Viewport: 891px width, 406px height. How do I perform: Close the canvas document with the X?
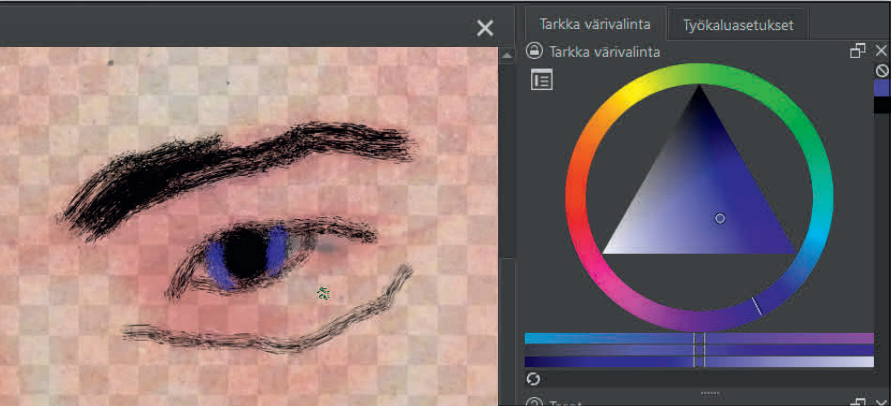[x=485, y=28]
